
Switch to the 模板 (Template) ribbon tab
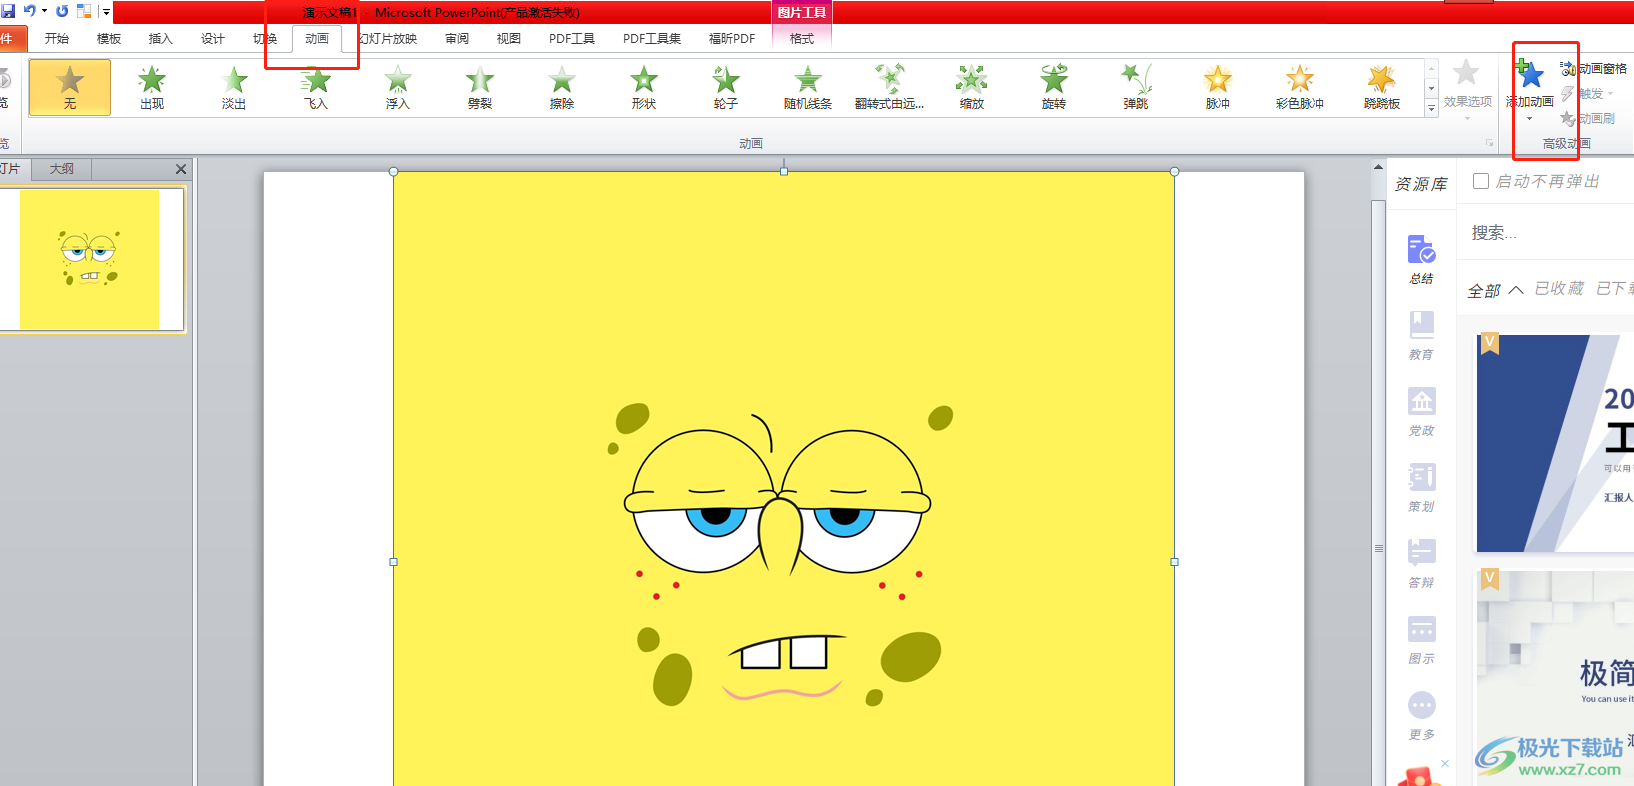tap(109, 38)
